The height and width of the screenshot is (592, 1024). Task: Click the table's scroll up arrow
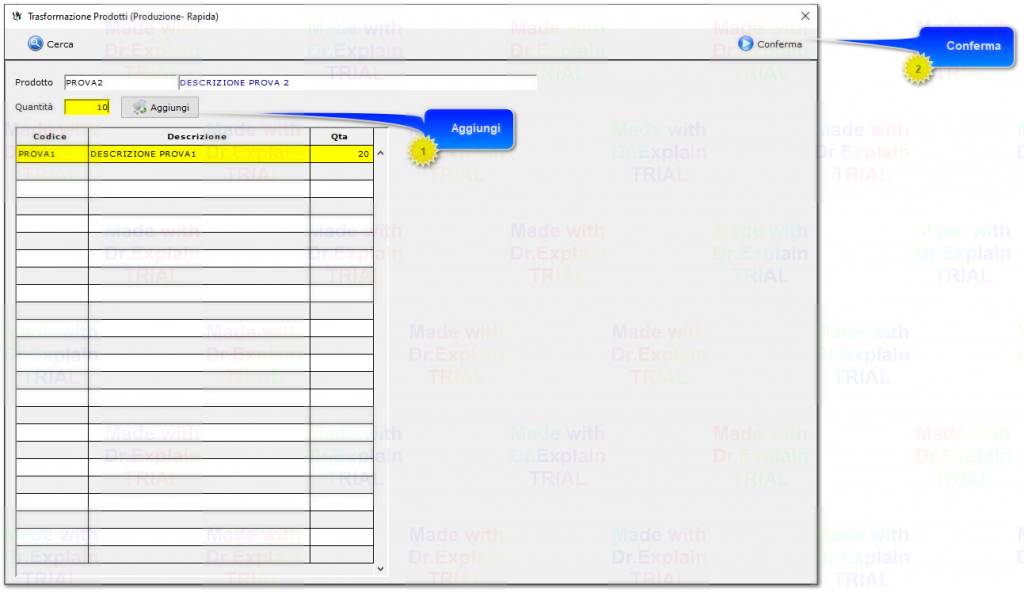[380, 154]
